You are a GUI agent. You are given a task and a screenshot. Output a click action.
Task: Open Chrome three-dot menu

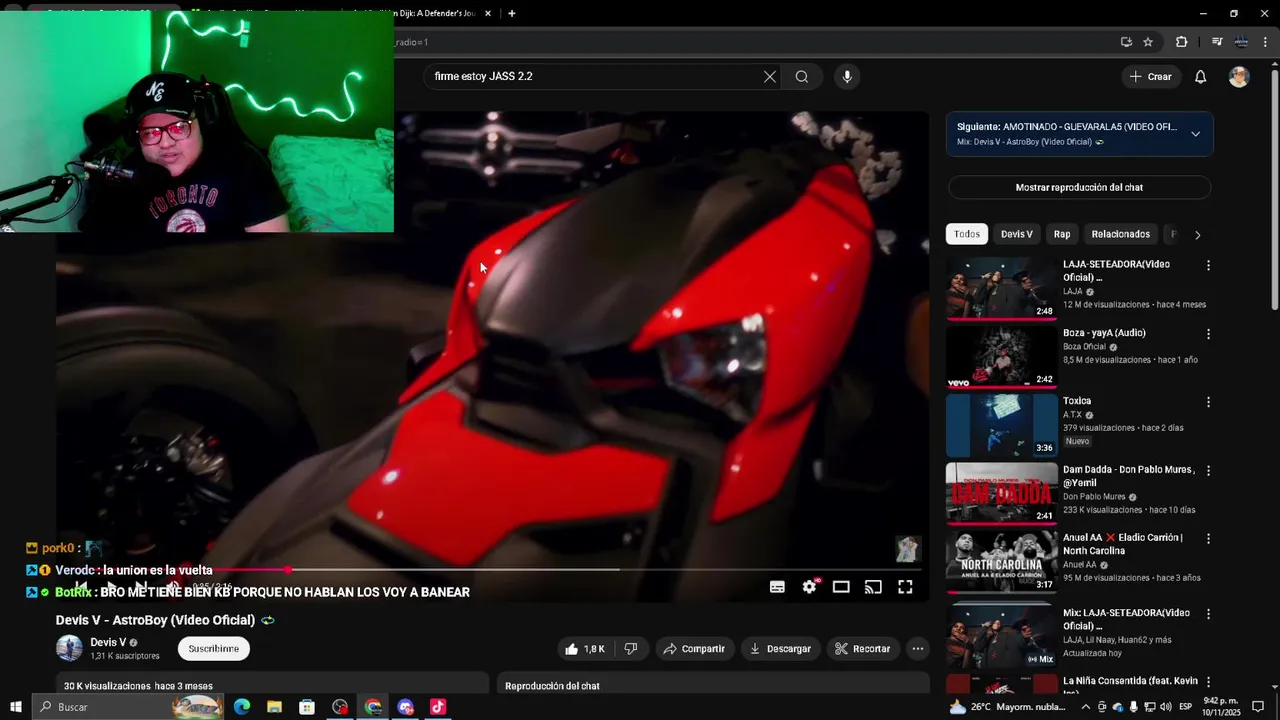pyautogui.click(x=1265, y=42)
